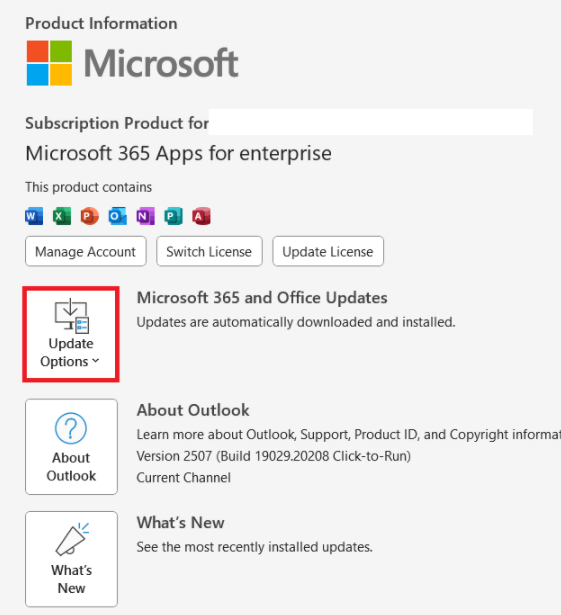The height and width of the screenshot is (615, 561).
Task: Open the Manage Account button
Action: pos(86,251)
